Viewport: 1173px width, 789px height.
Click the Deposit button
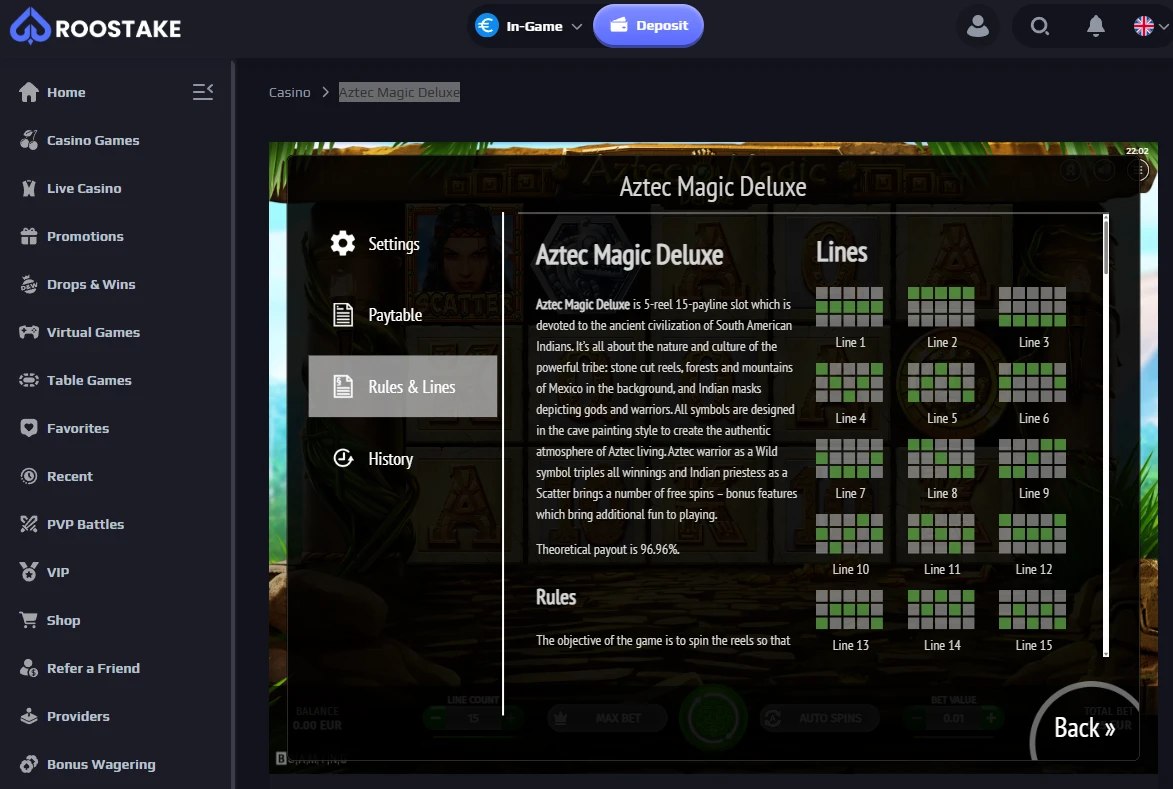649,25
